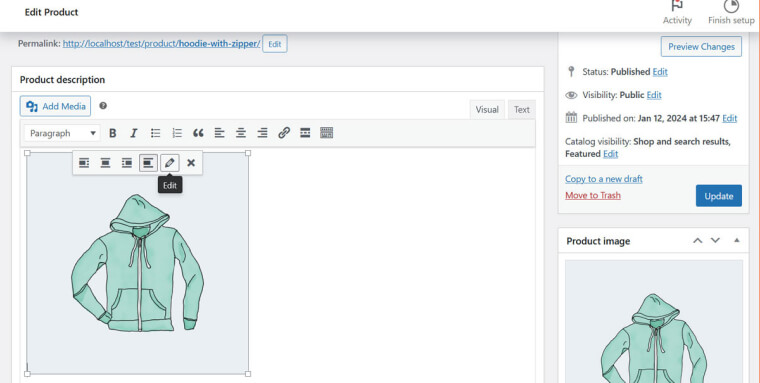Apply blockquote formatting
760x383 pixels.
(198, 133)
